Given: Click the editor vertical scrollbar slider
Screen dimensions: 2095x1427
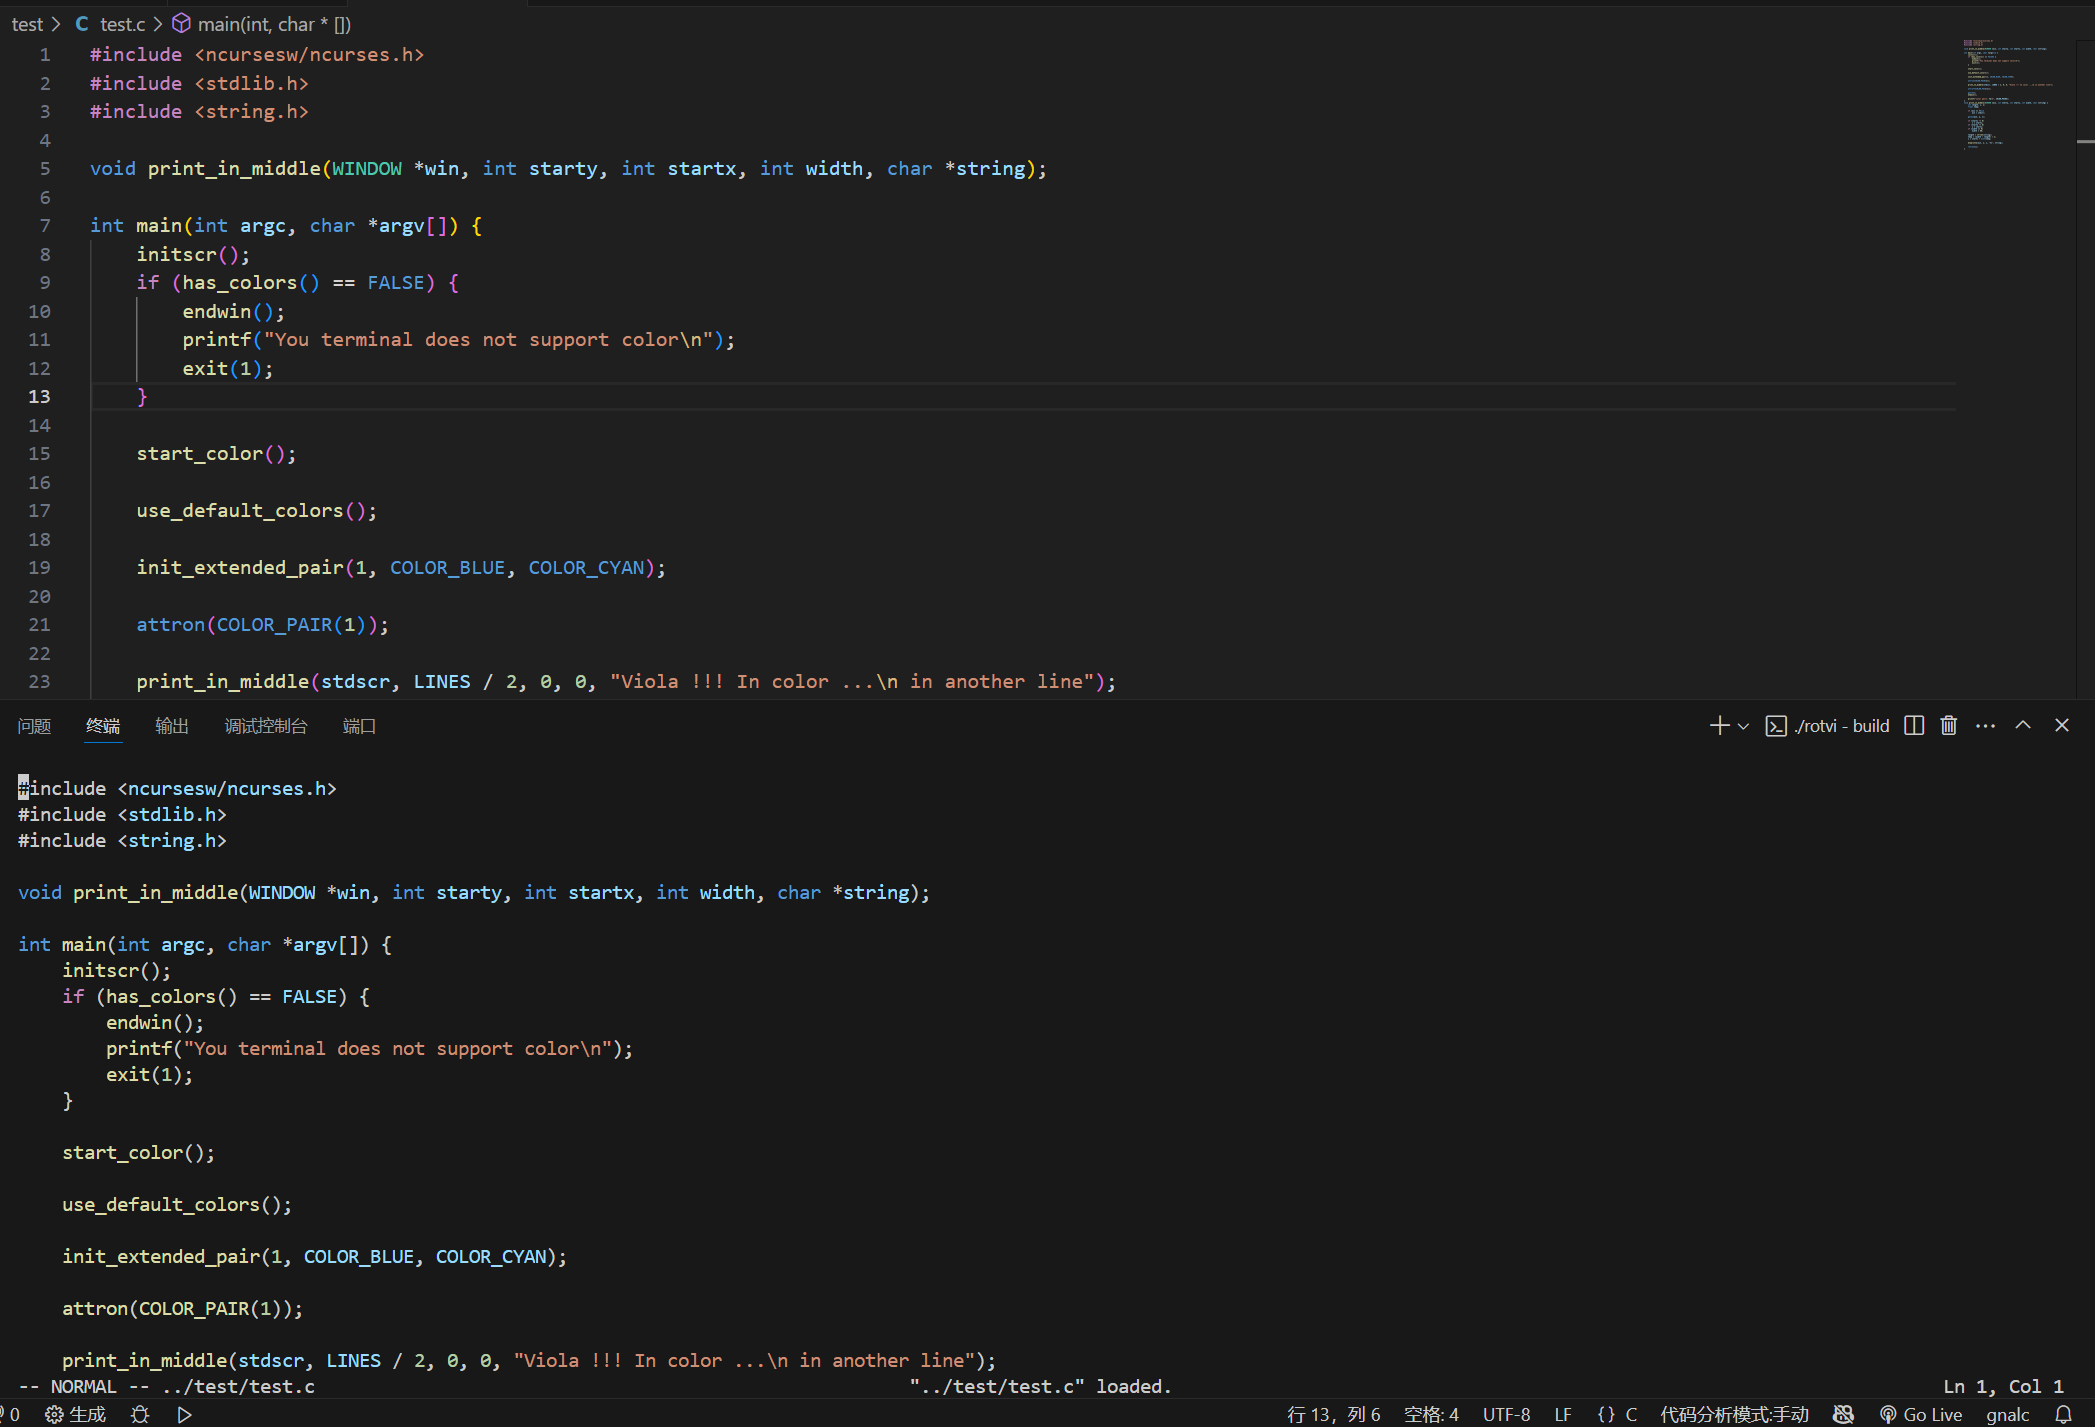Looking at the screenshot, I should click(2085, 141).
